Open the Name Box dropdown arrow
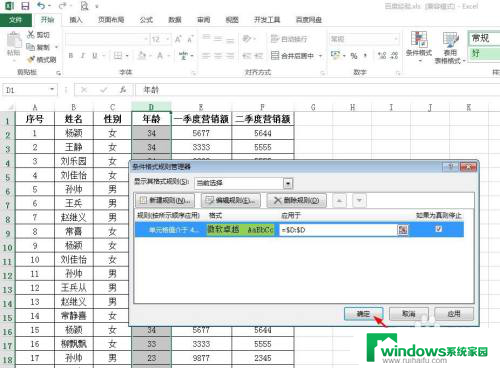Viewport: 500px width, 368px height. click(52, 89)
